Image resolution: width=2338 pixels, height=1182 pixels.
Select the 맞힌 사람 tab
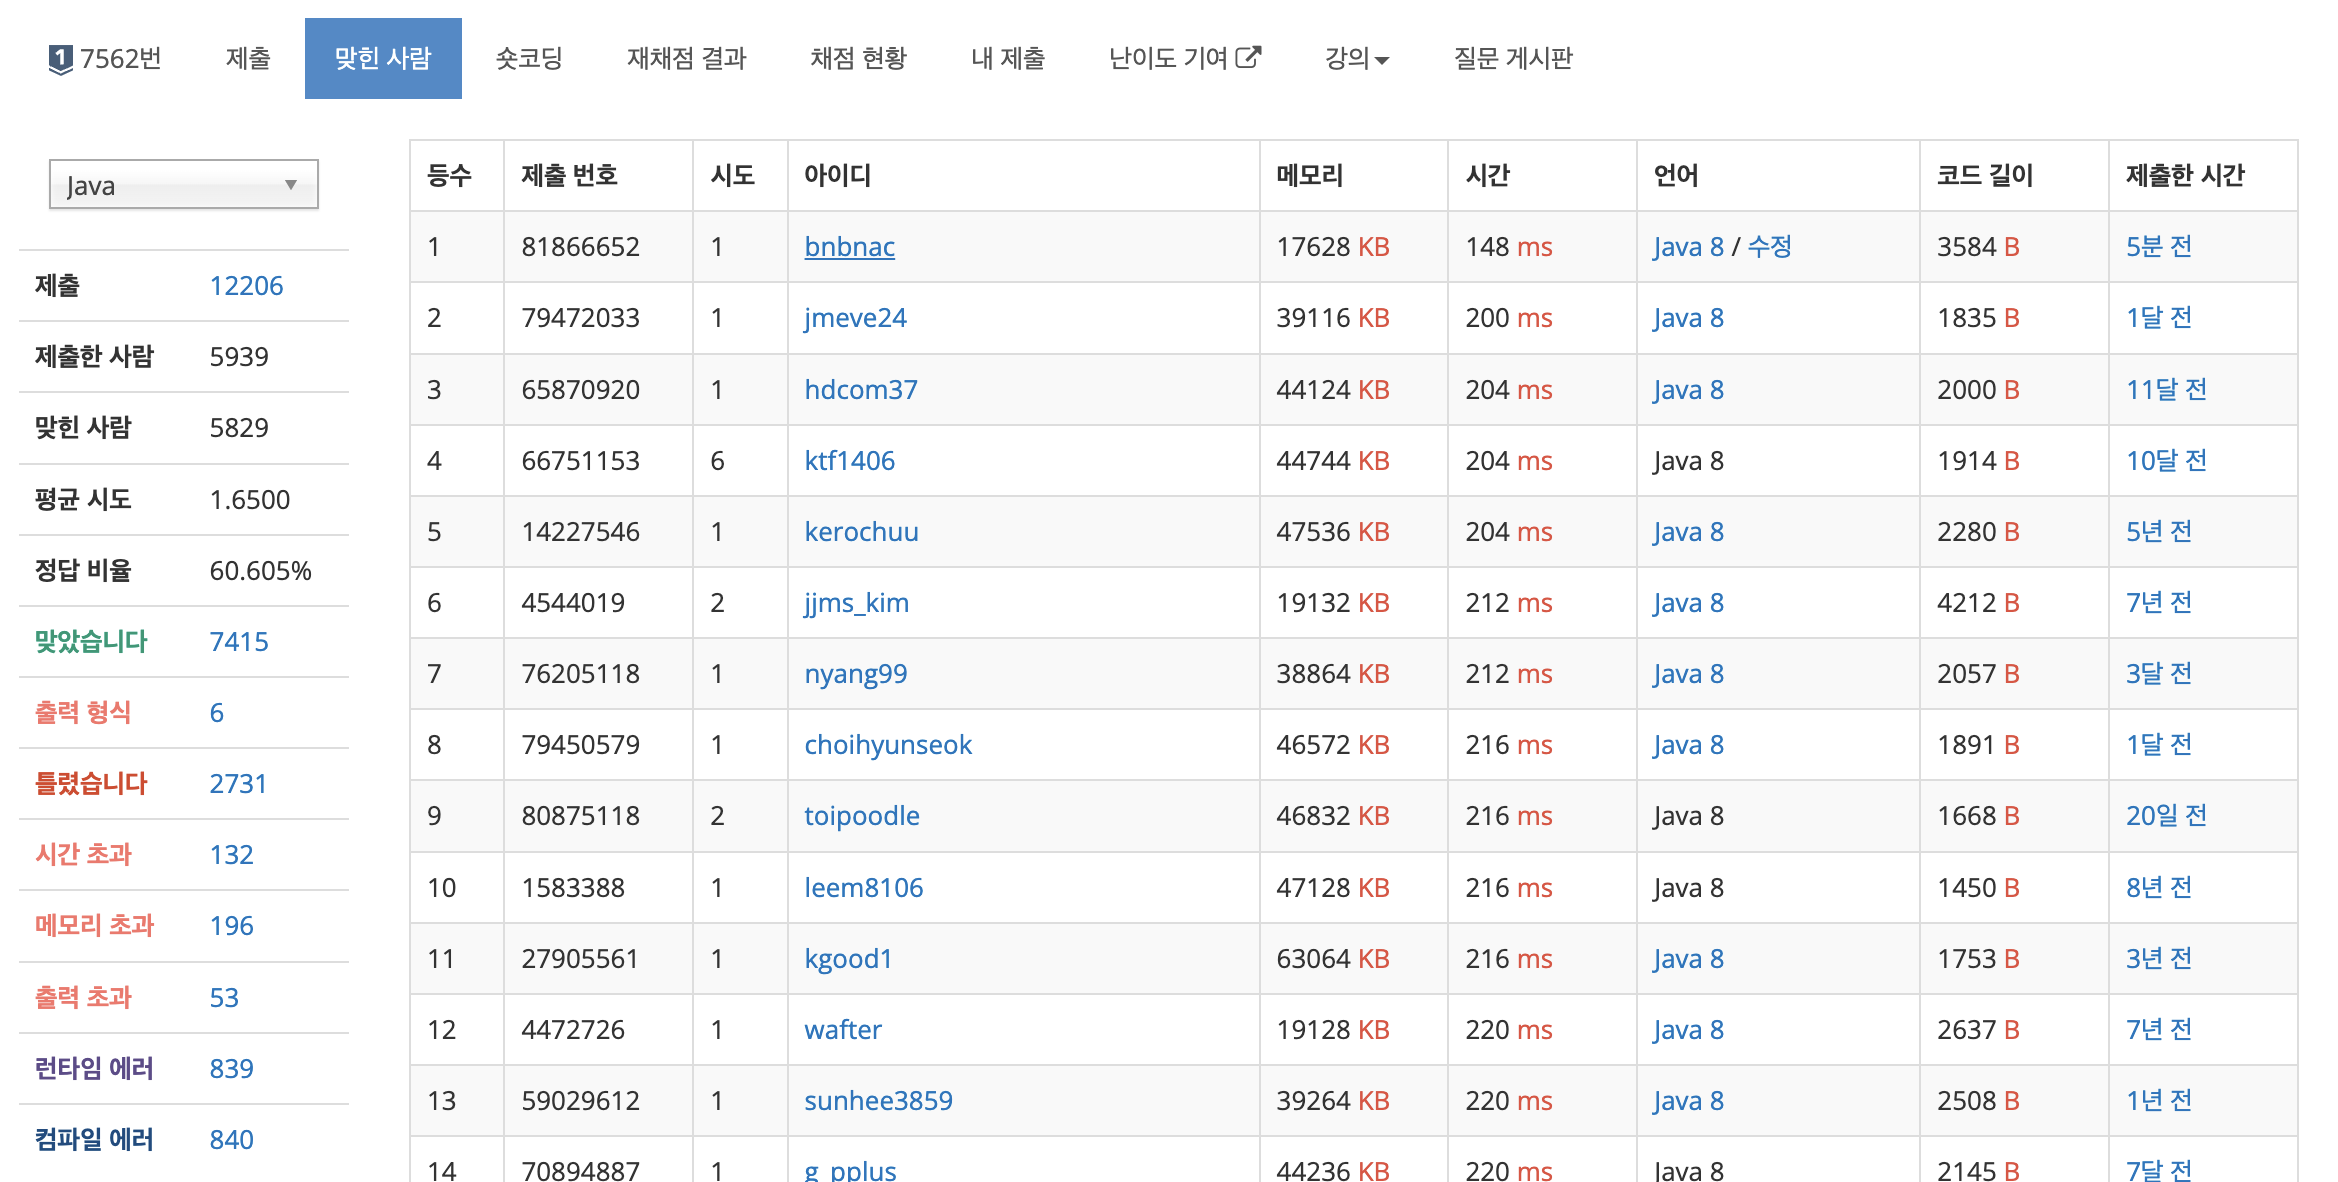[383, 58]
